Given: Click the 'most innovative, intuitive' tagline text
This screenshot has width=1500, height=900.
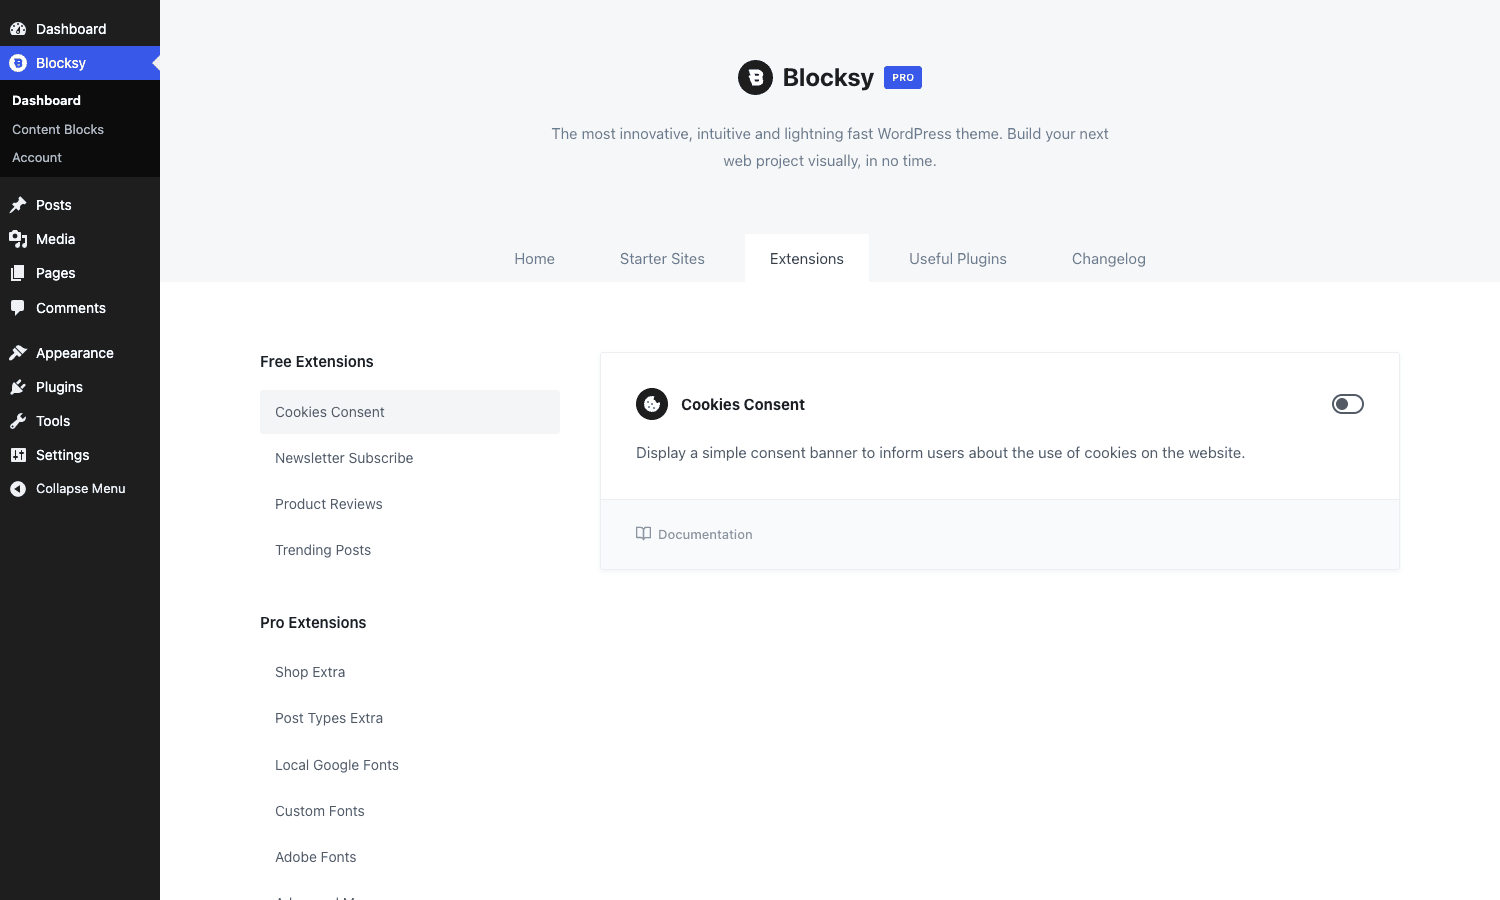Looking at the screenshot, I should coord(830,147).
